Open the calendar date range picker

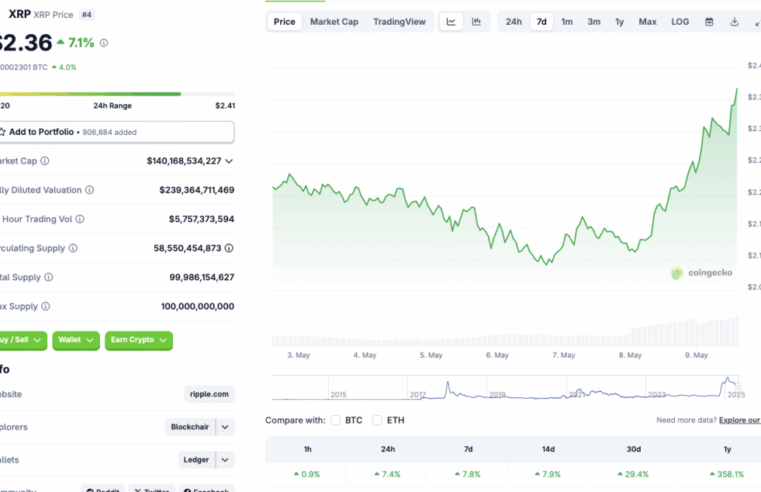click(709, 22)
